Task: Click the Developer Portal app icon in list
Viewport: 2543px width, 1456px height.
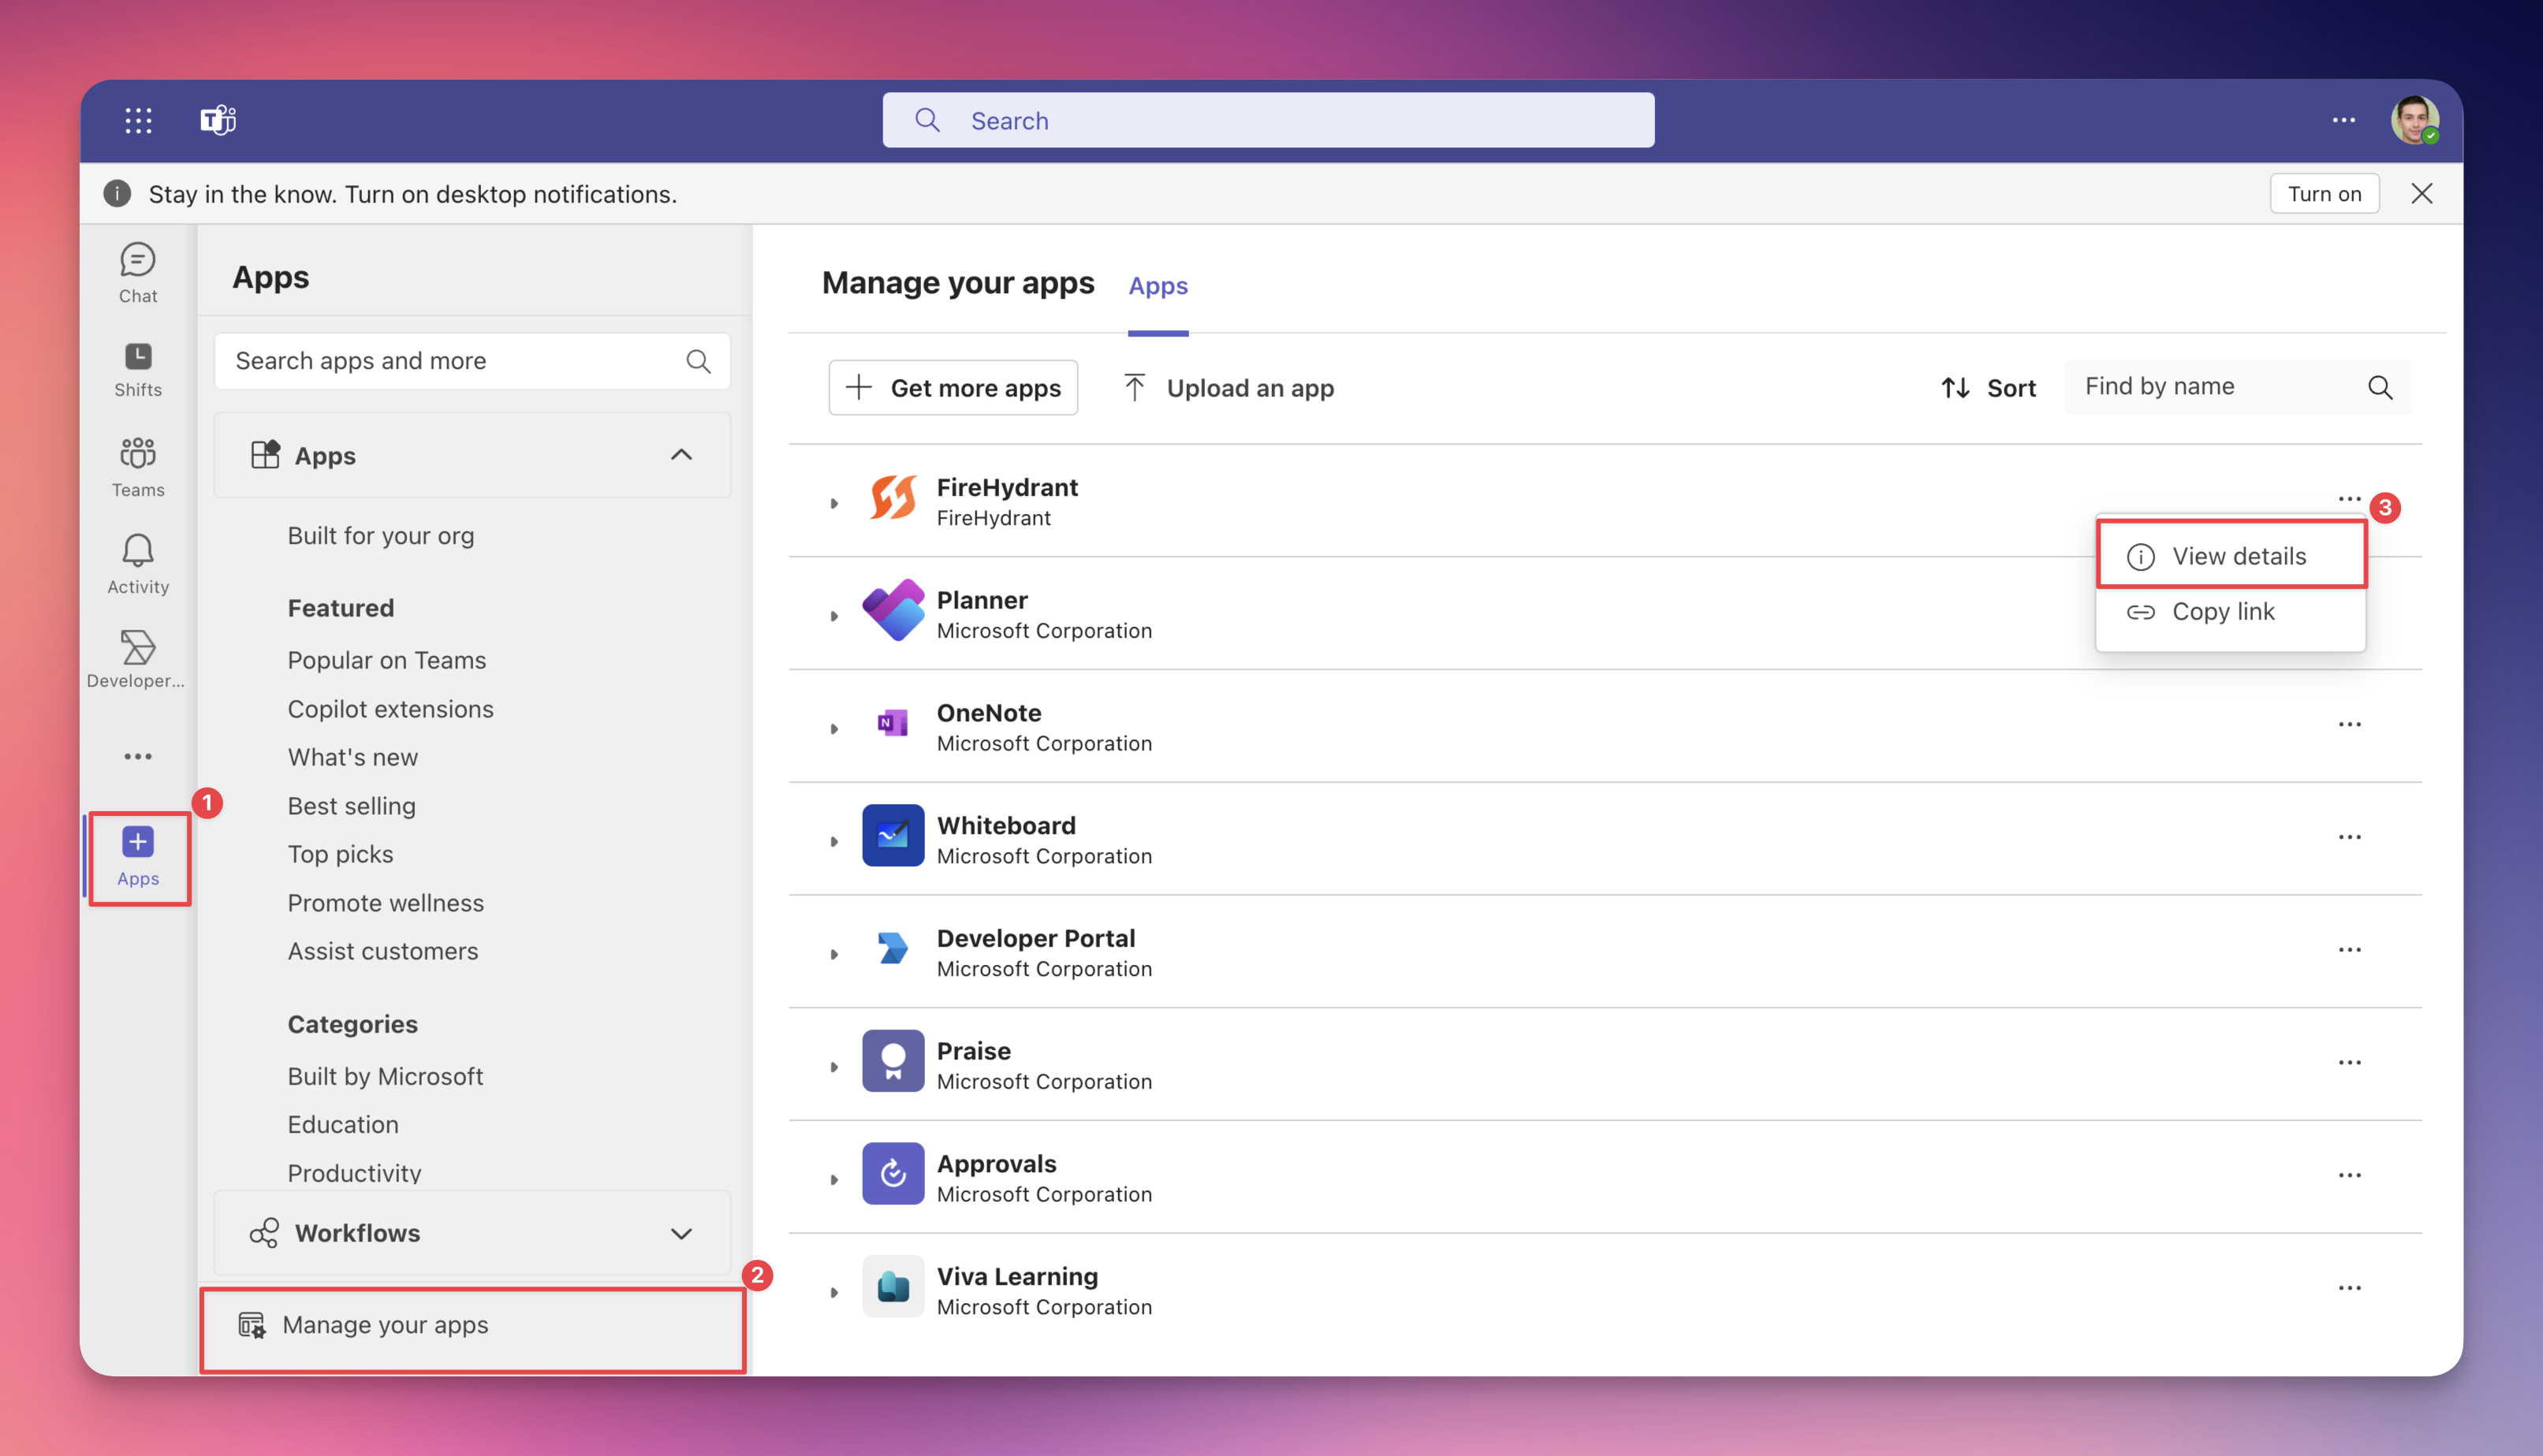Action: (x=892, y=948)
